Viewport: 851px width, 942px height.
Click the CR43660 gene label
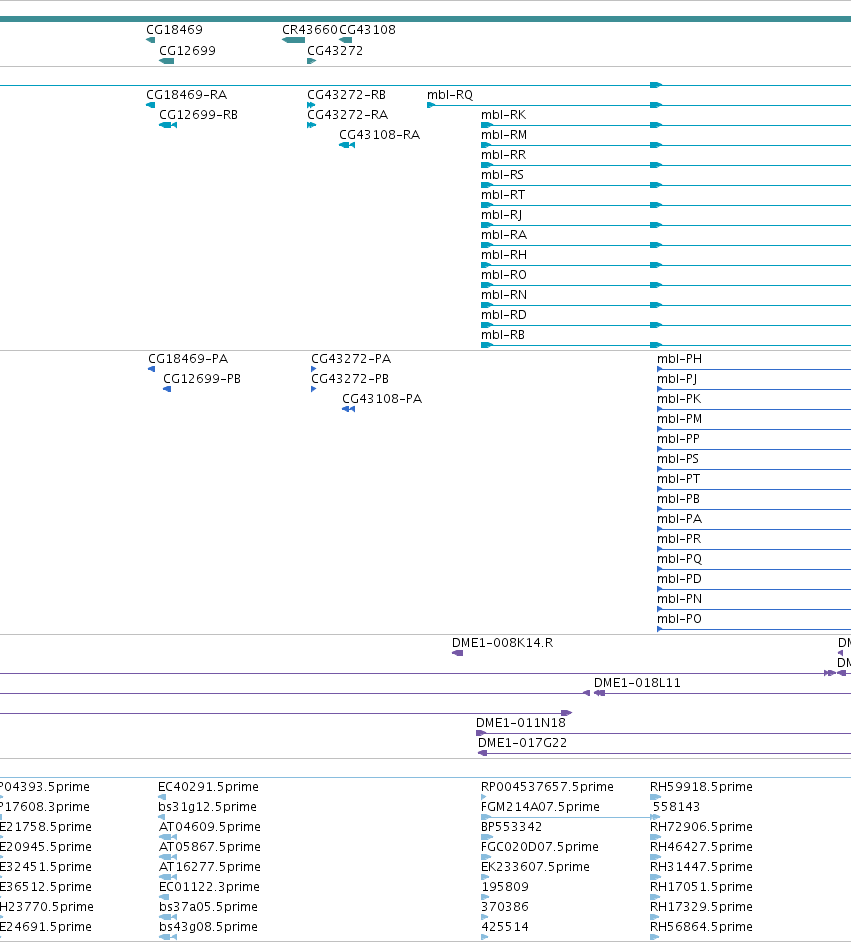[x=310, y=29]
